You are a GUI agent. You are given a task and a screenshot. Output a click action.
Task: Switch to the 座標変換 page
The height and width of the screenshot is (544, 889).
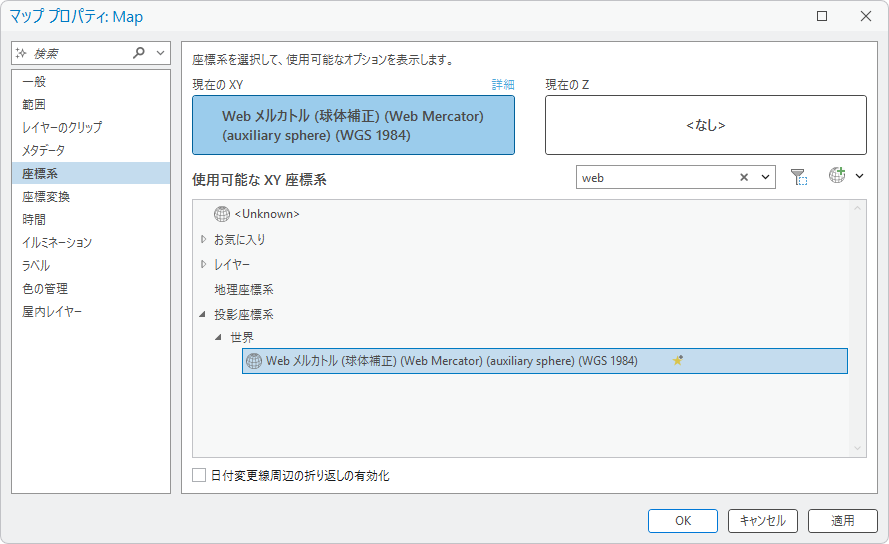coord(46,196)
